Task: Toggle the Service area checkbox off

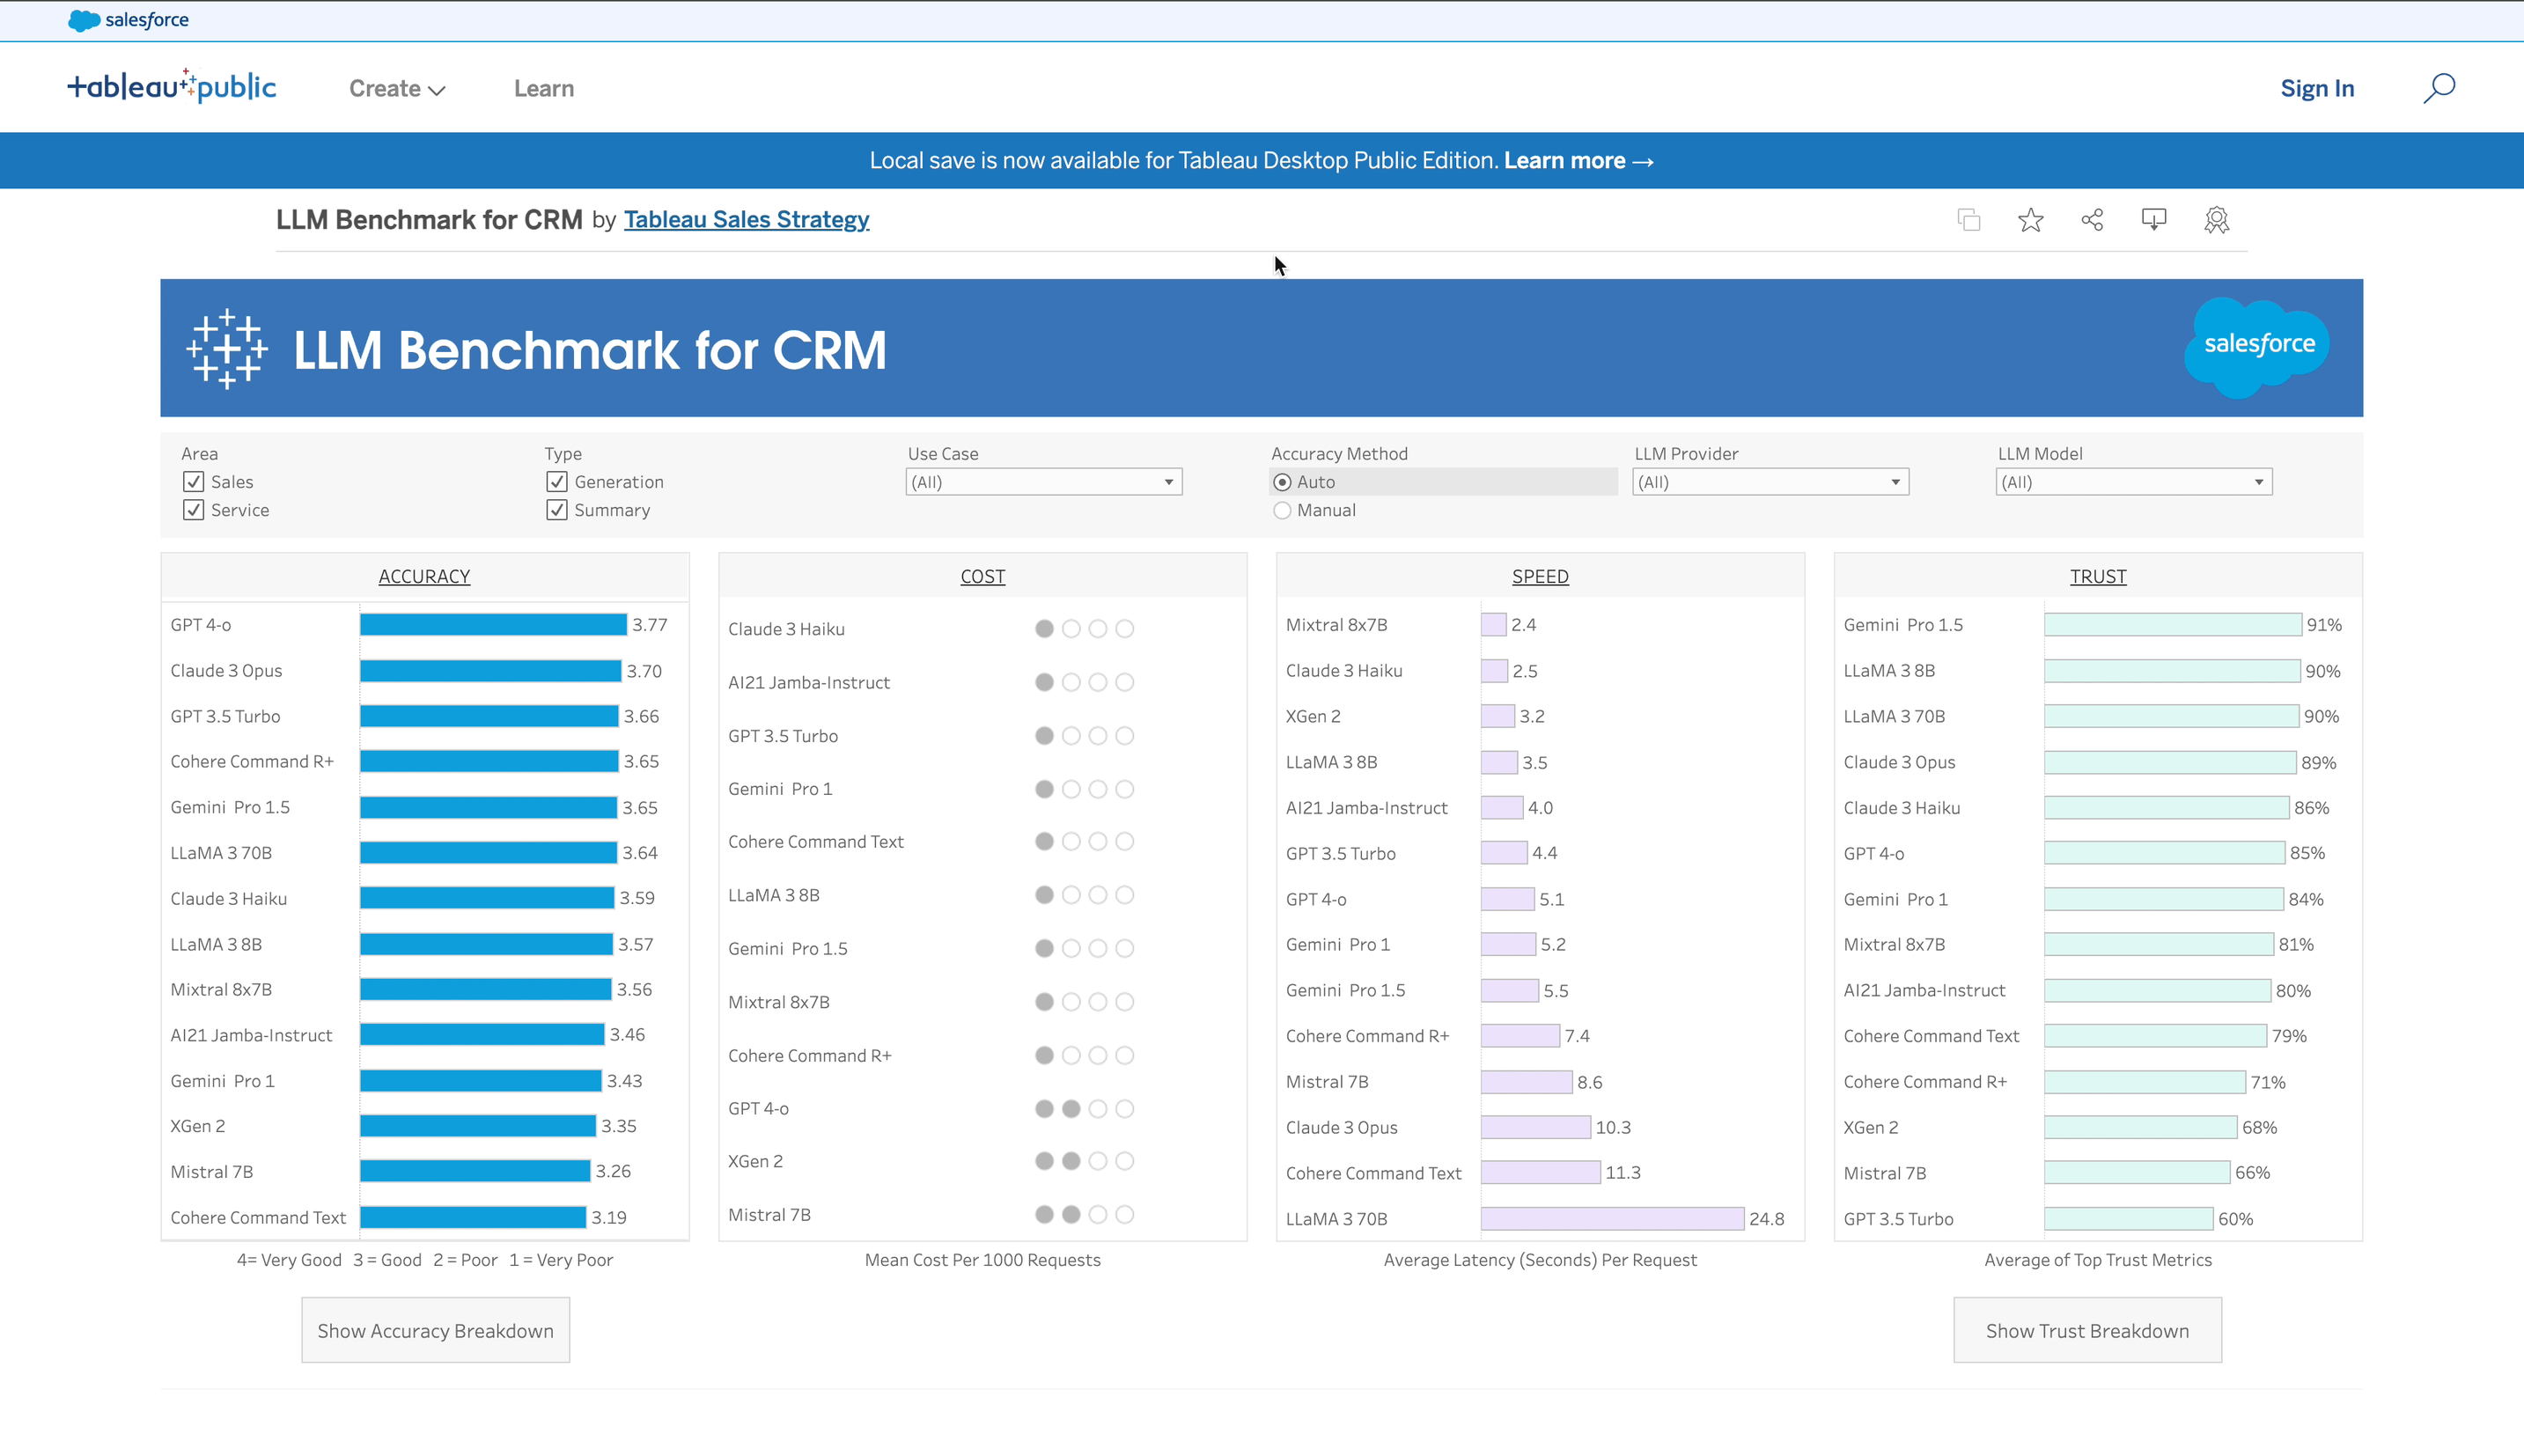Action: pos(193,510)
